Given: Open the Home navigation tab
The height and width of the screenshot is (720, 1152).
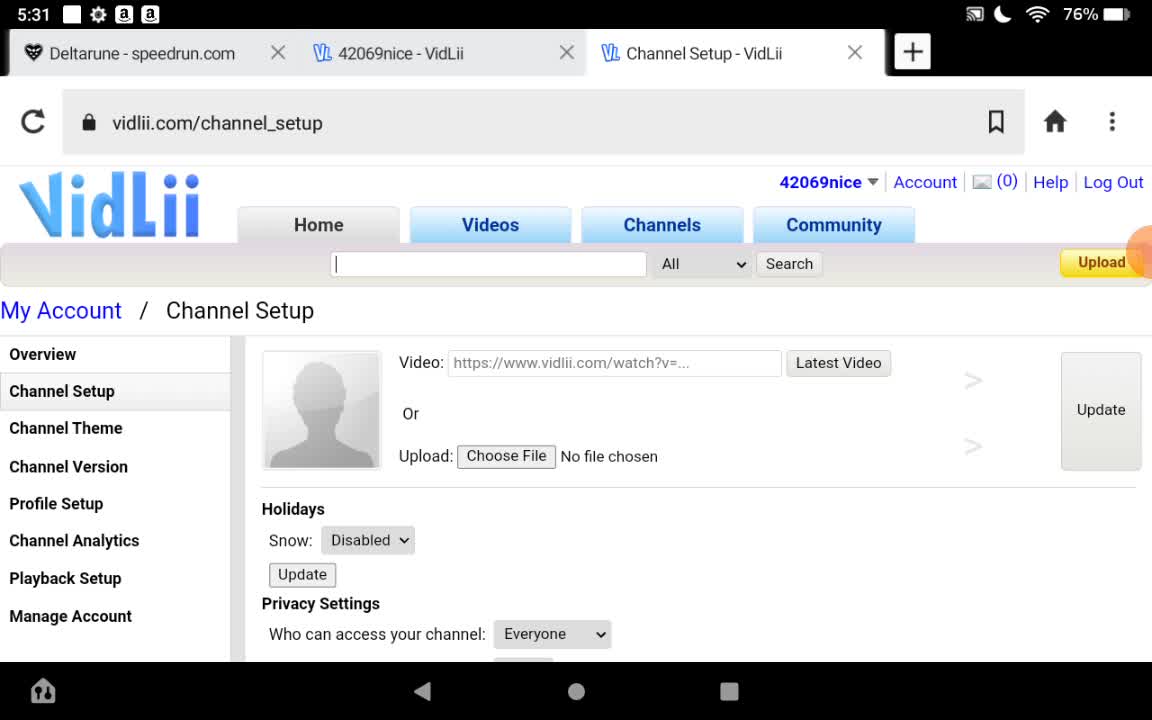Looking at the screenshot, I should click(318, 225).
